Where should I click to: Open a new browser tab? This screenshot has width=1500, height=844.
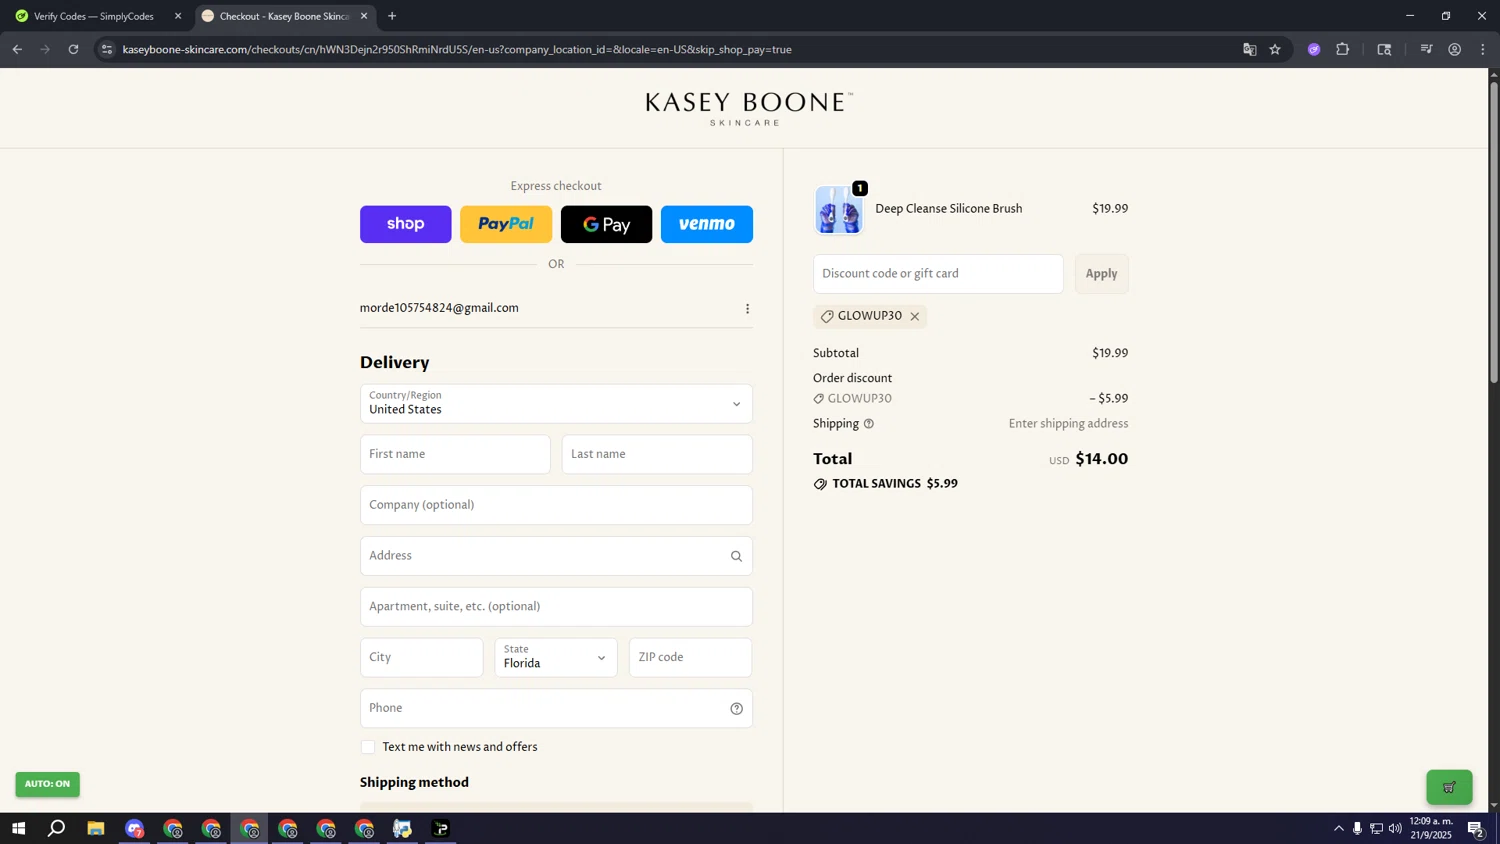click(392, 16)
